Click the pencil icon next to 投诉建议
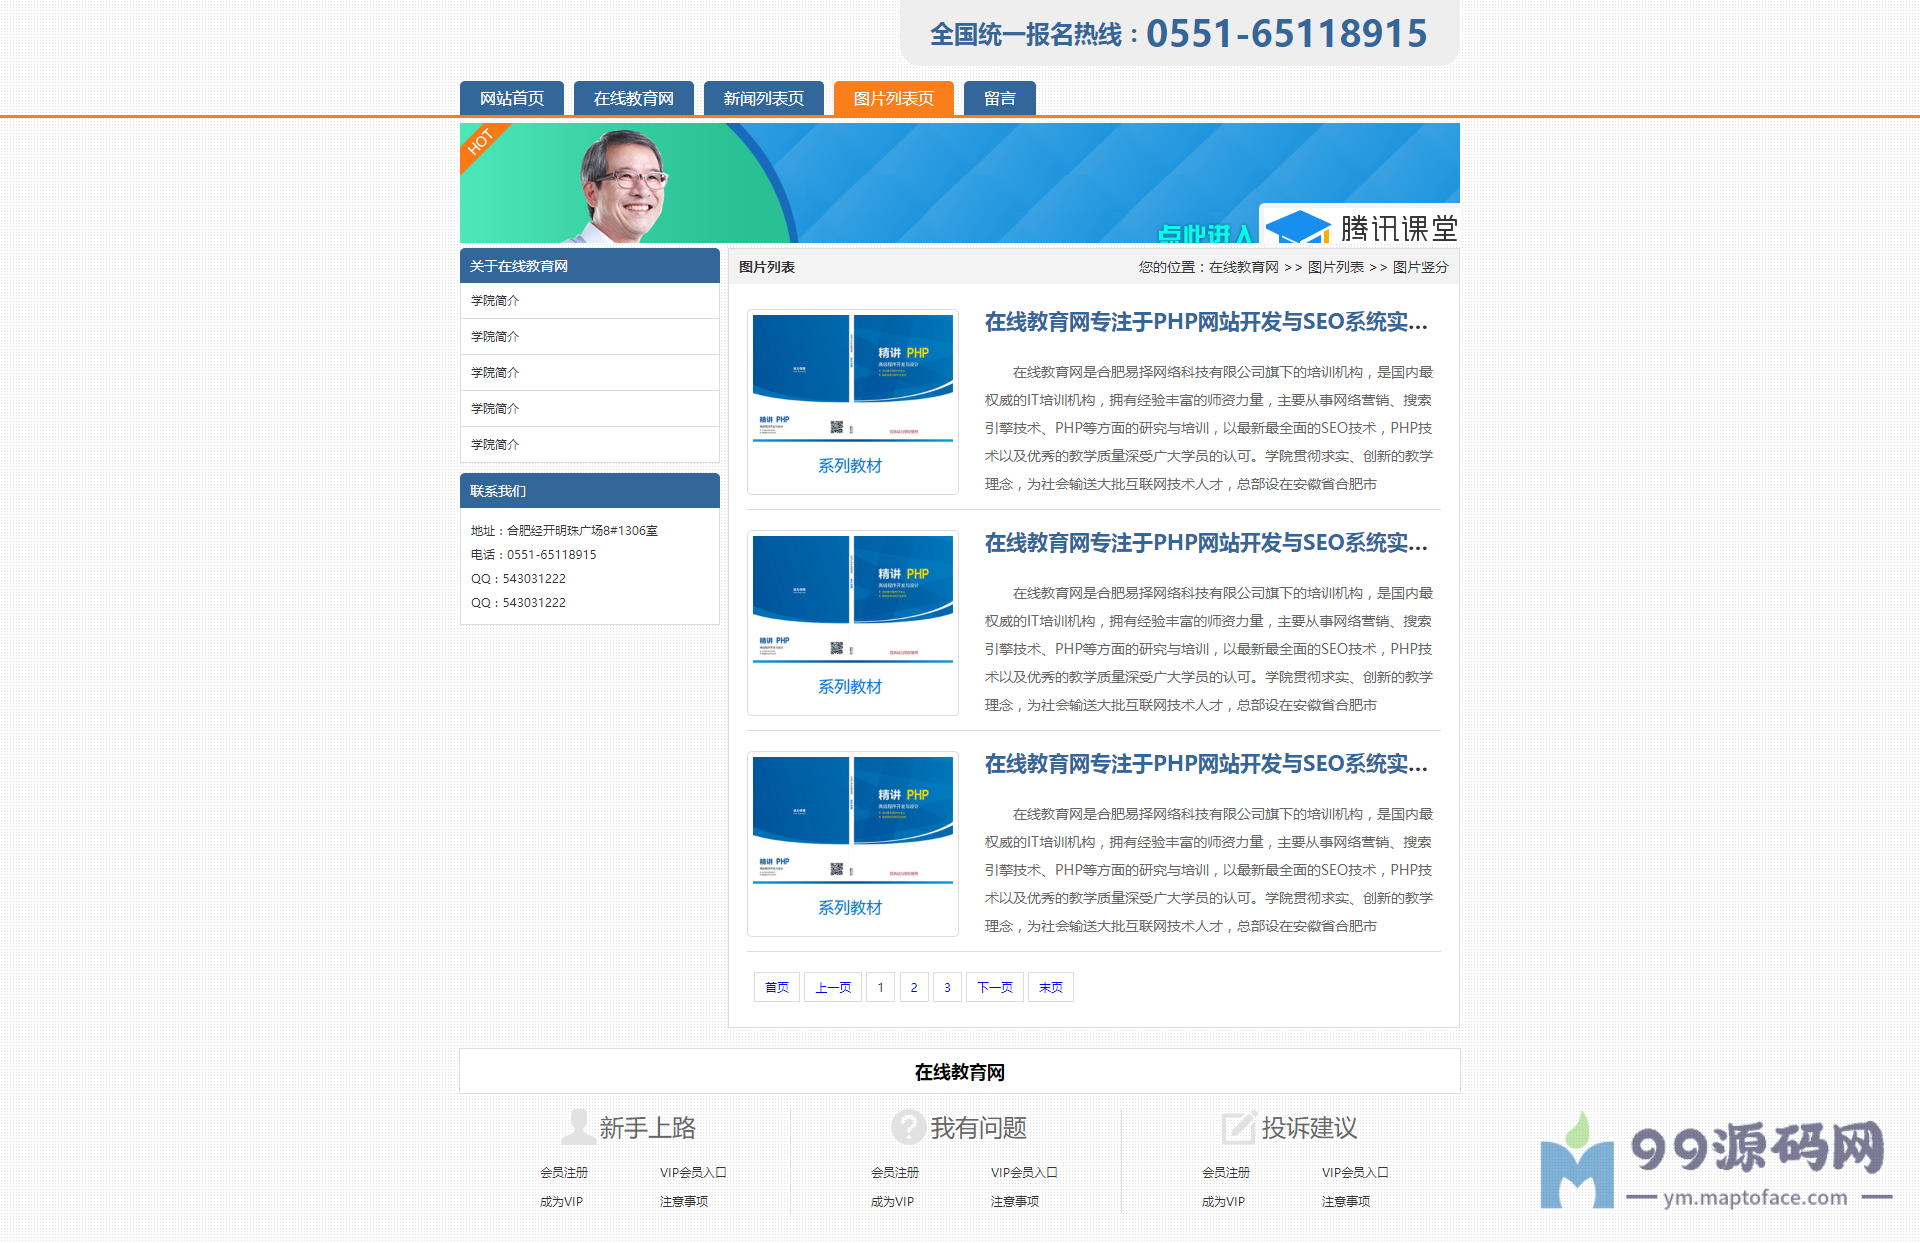The height and width of the screenshot is (1243, 1920). tap(1240, 1127)
